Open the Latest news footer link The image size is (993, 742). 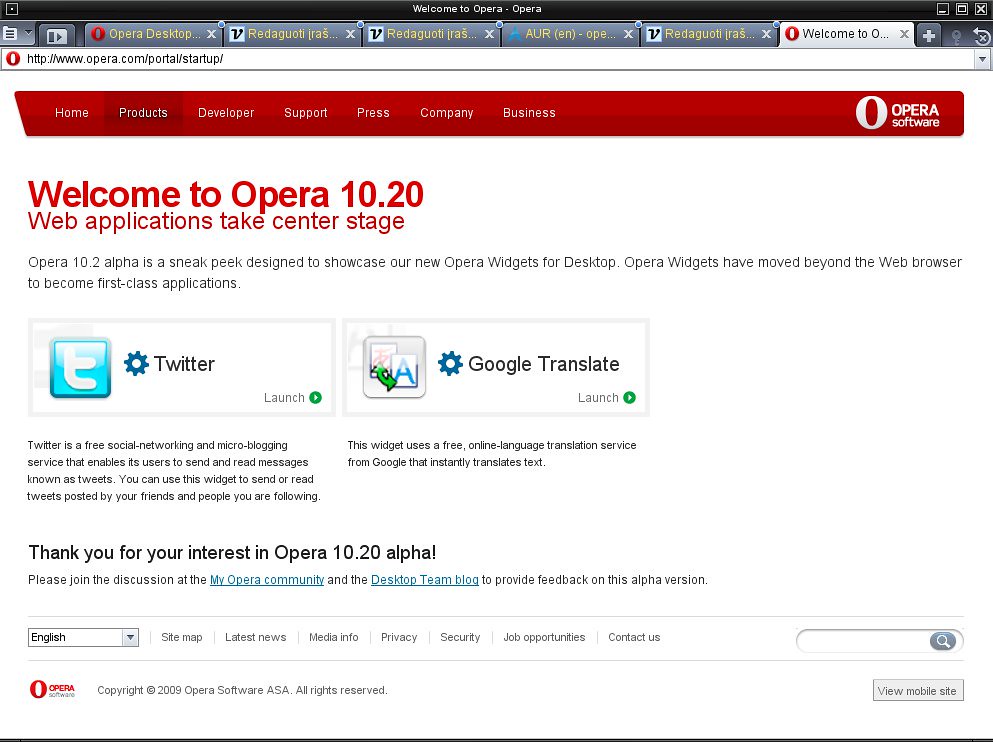pos(255,638)
